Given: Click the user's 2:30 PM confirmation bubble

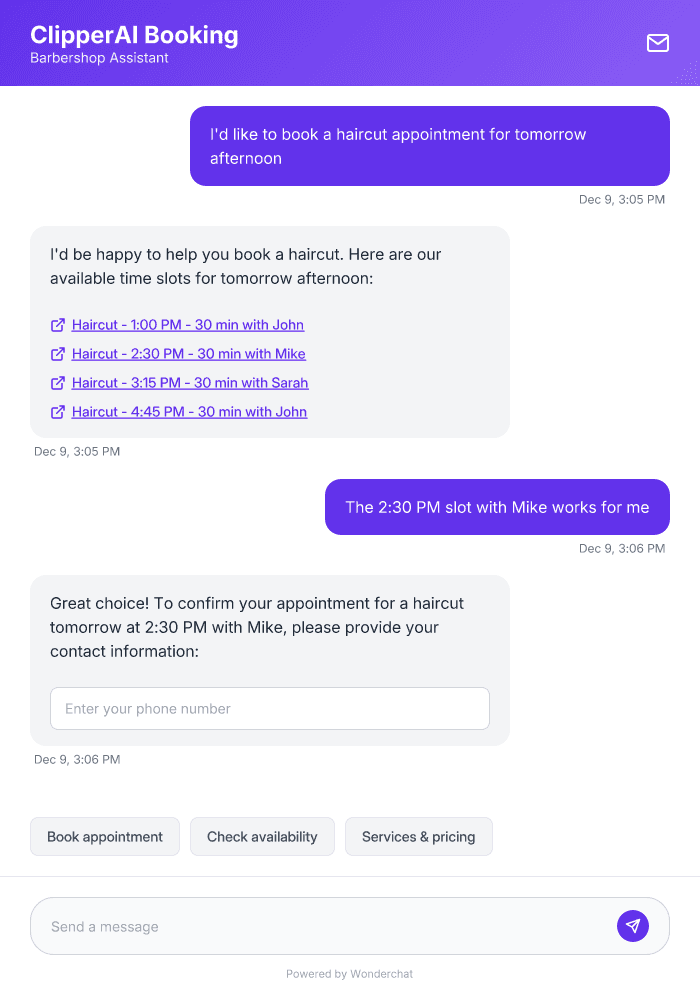Looking at the screenshot, I should [497, 507].
